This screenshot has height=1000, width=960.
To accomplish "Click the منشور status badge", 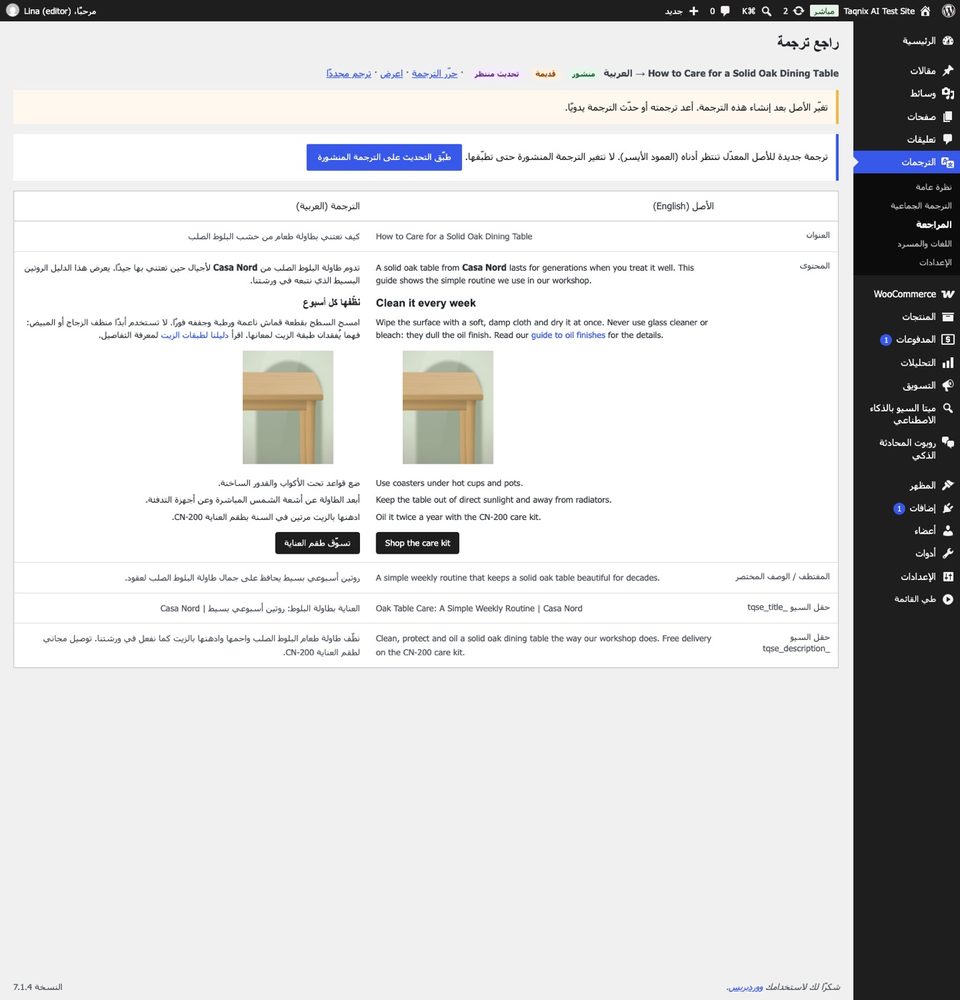I will point(583,73).
